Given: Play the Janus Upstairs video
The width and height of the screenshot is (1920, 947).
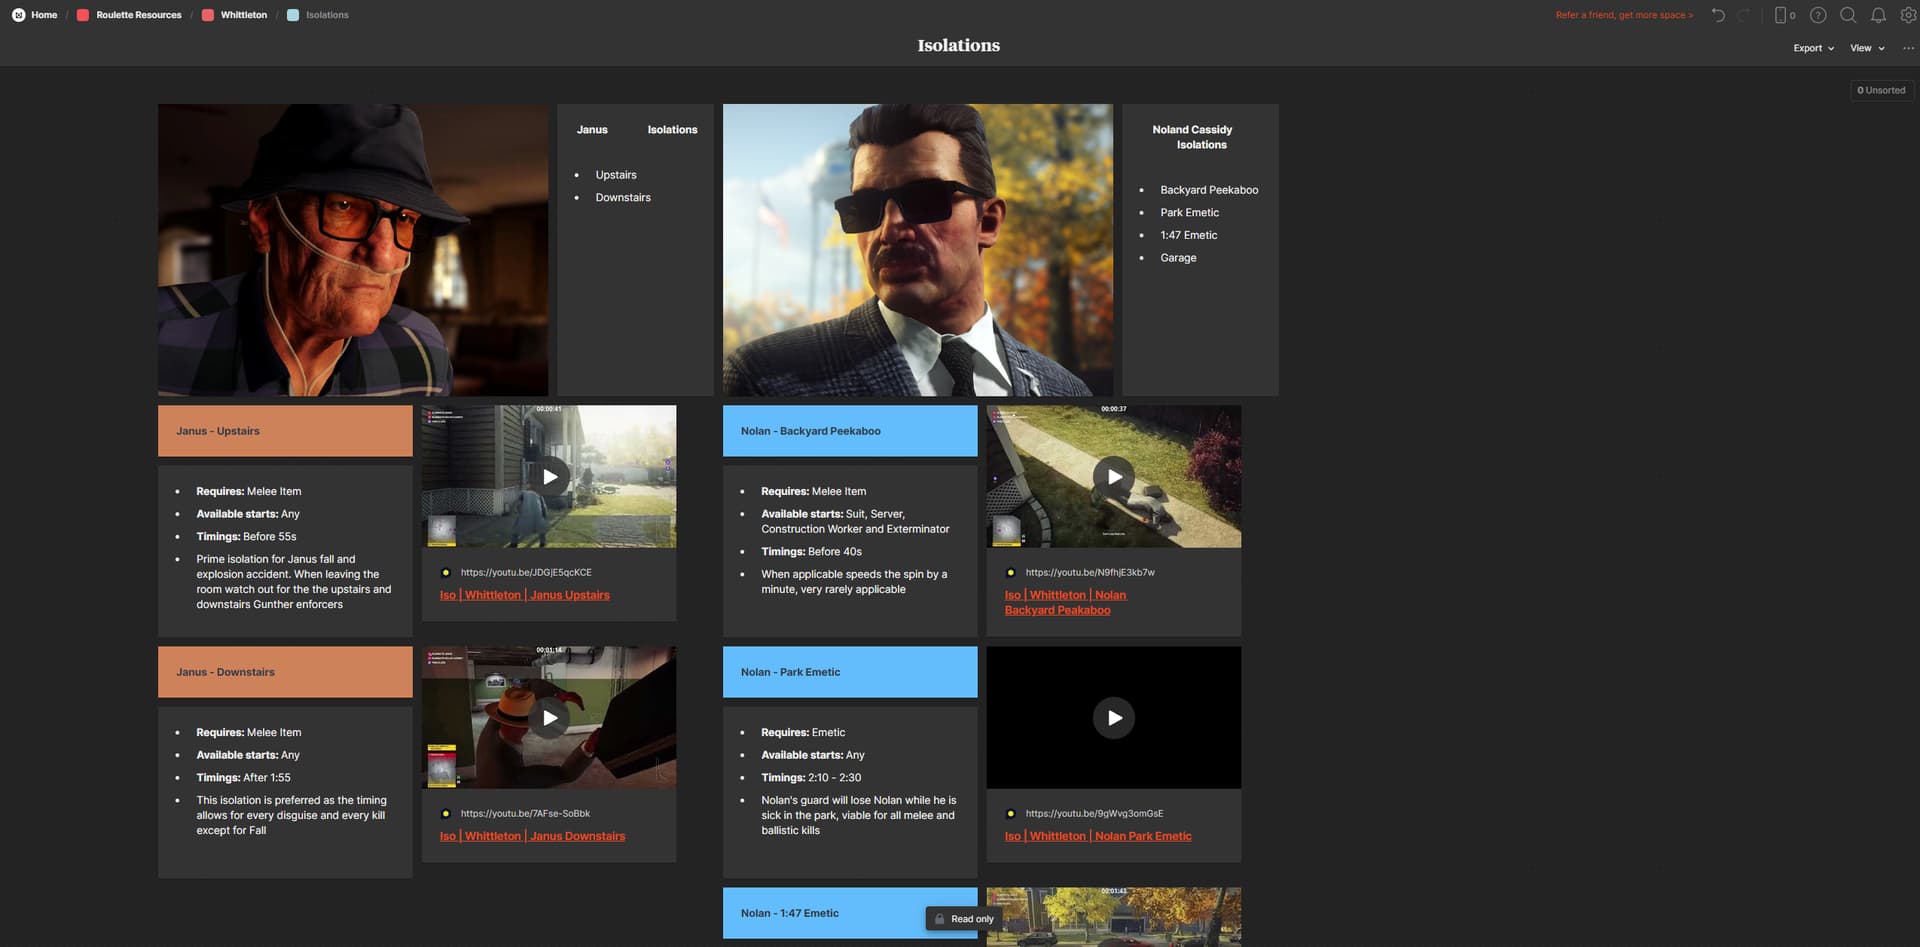Looking at the screenshot, I should click(x=549, y=477).
